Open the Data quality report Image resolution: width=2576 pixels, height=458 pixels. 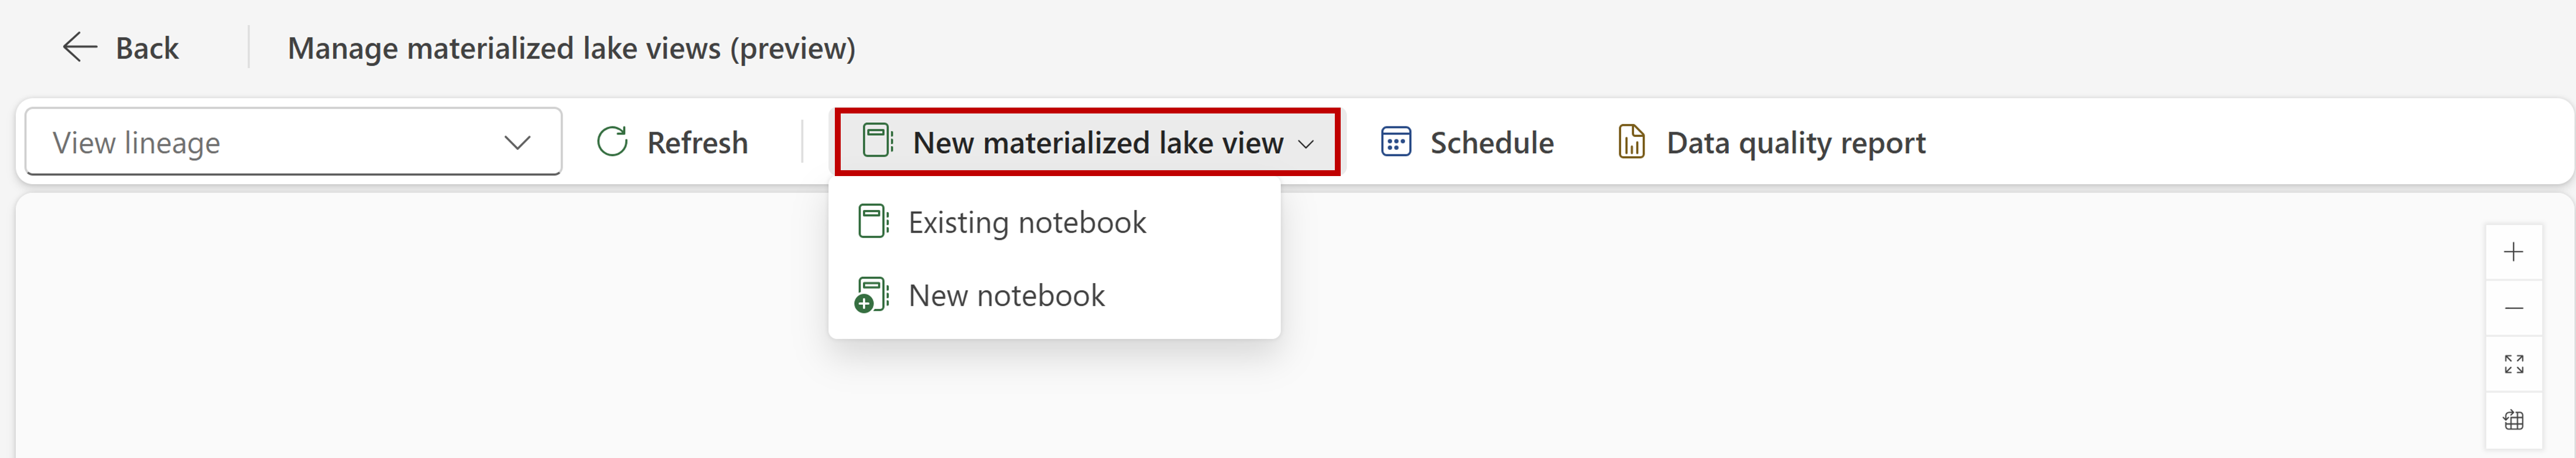tap(1771, 142)
